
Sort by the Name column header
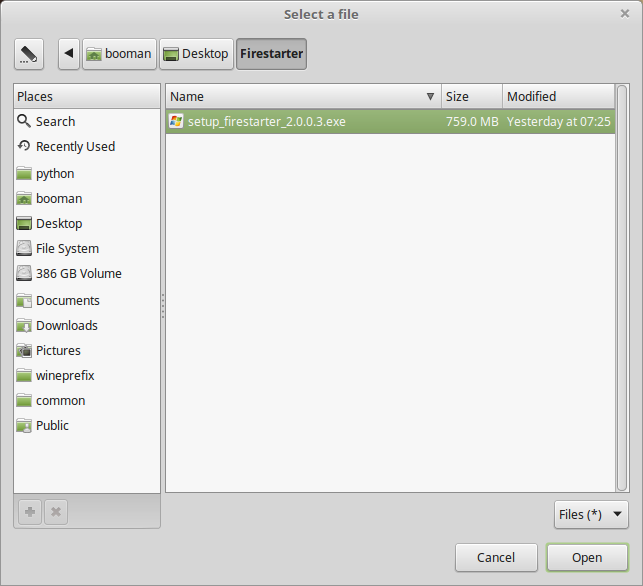click(x=304, y=96)
